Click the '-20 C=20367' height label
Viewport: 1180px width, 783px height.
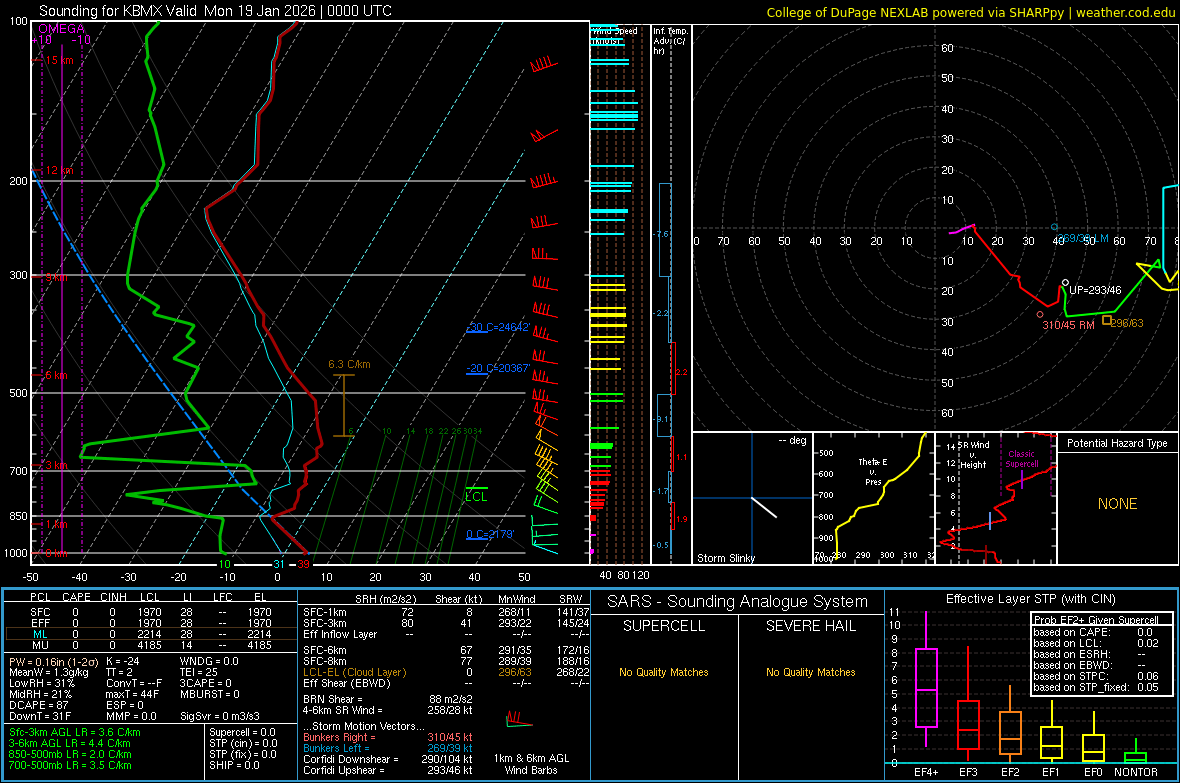click(498, 368)
